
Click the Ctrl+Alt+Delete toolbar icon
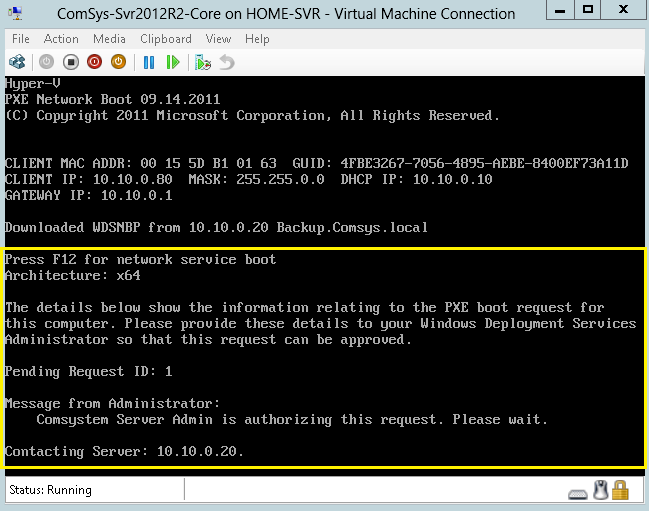[17, 62]
